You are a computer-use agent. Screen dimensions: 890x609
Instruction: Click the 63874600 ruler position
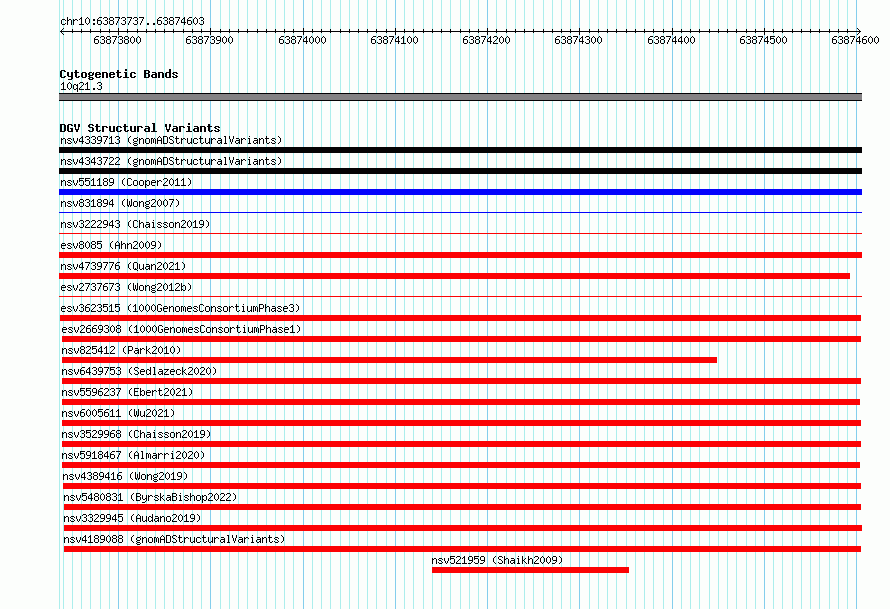pos(855,40)
